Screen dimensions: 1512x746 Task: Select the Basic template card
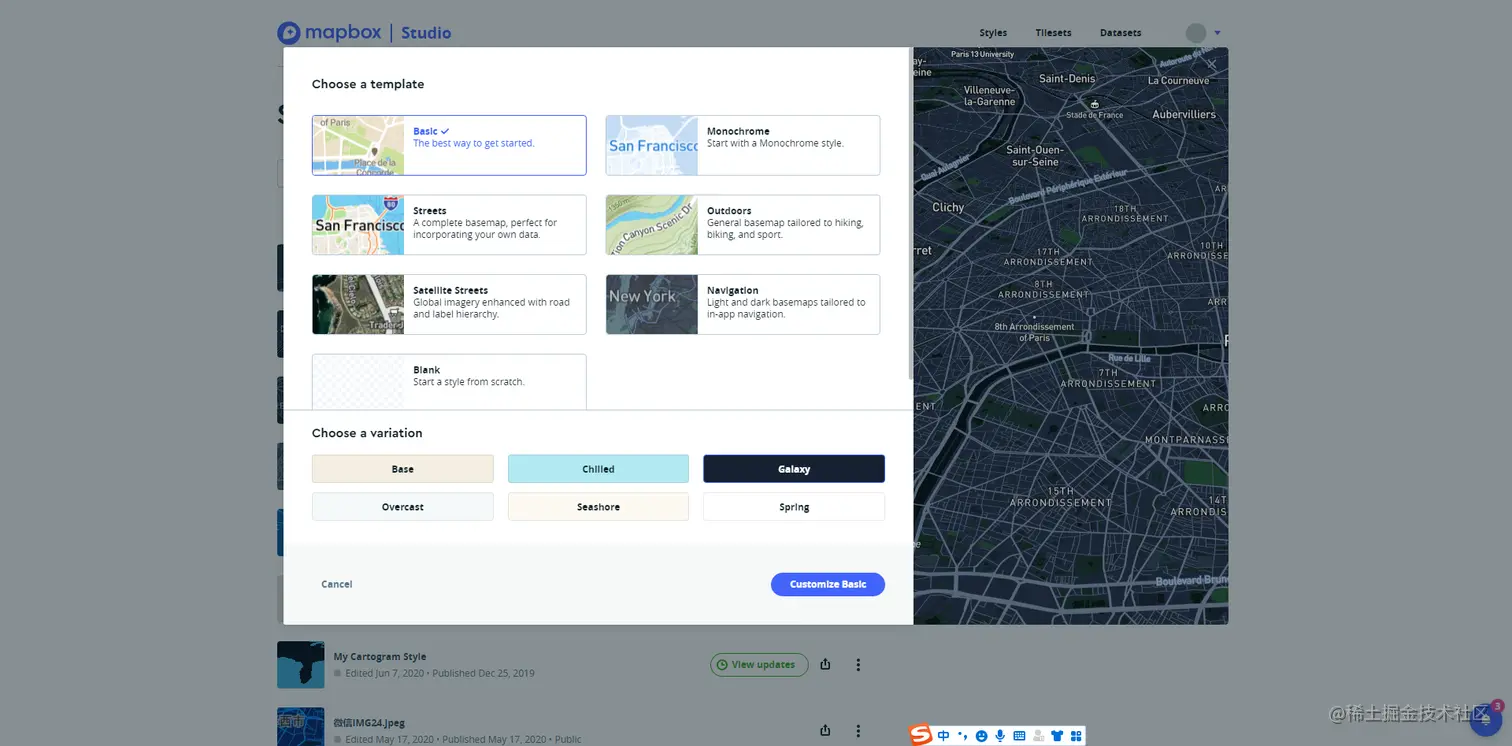tap(449, 145)
